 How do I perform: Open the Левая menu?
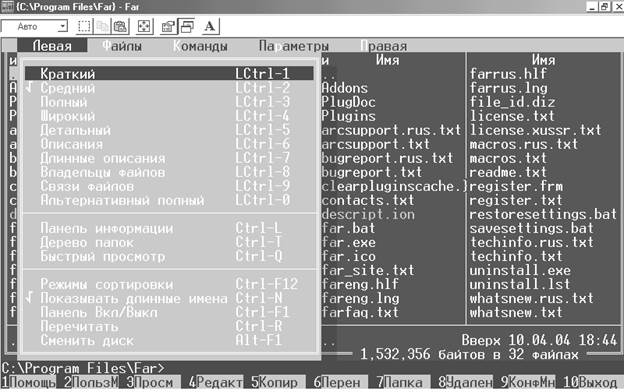(52, 46)
